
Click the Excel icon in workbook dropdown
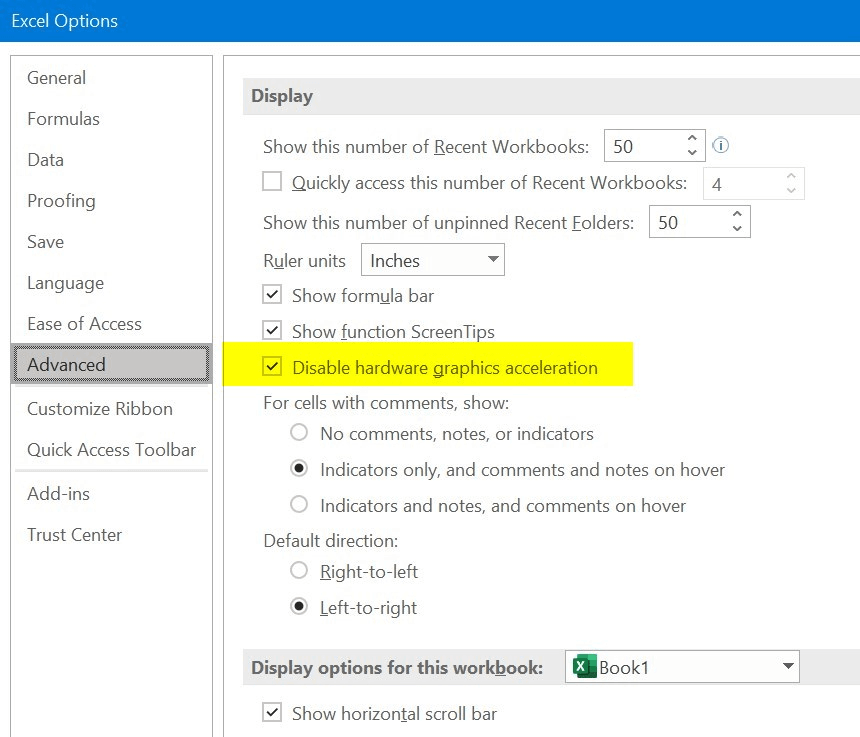tap(584, 667)
